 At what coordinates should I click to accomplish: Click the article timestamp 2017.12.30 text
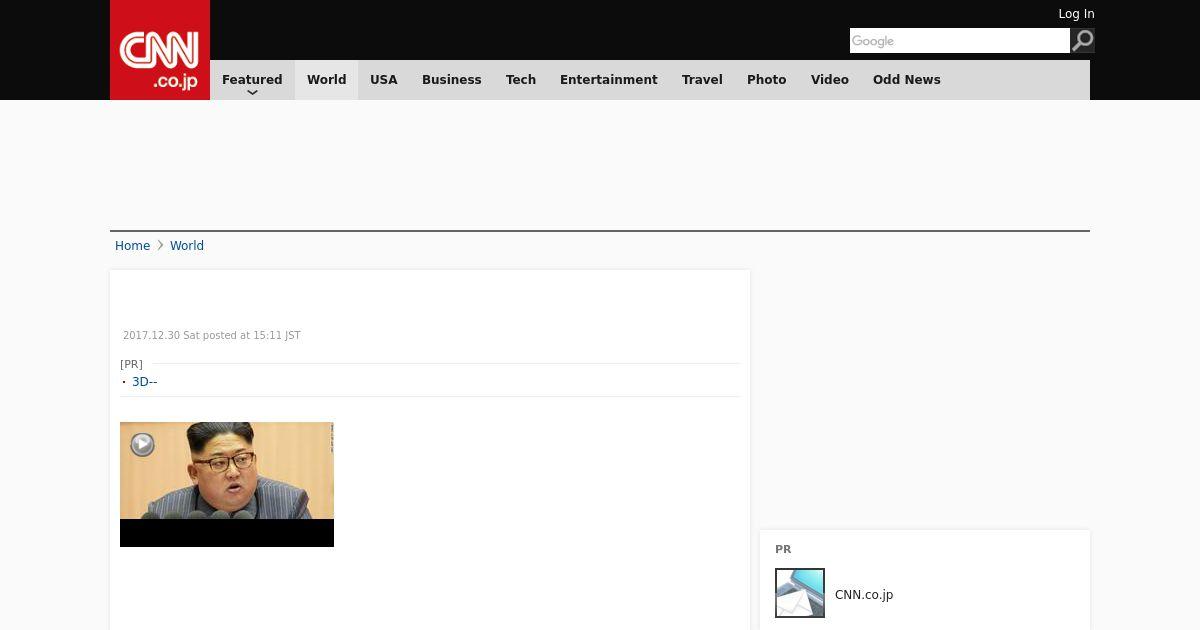click(212, 336)
